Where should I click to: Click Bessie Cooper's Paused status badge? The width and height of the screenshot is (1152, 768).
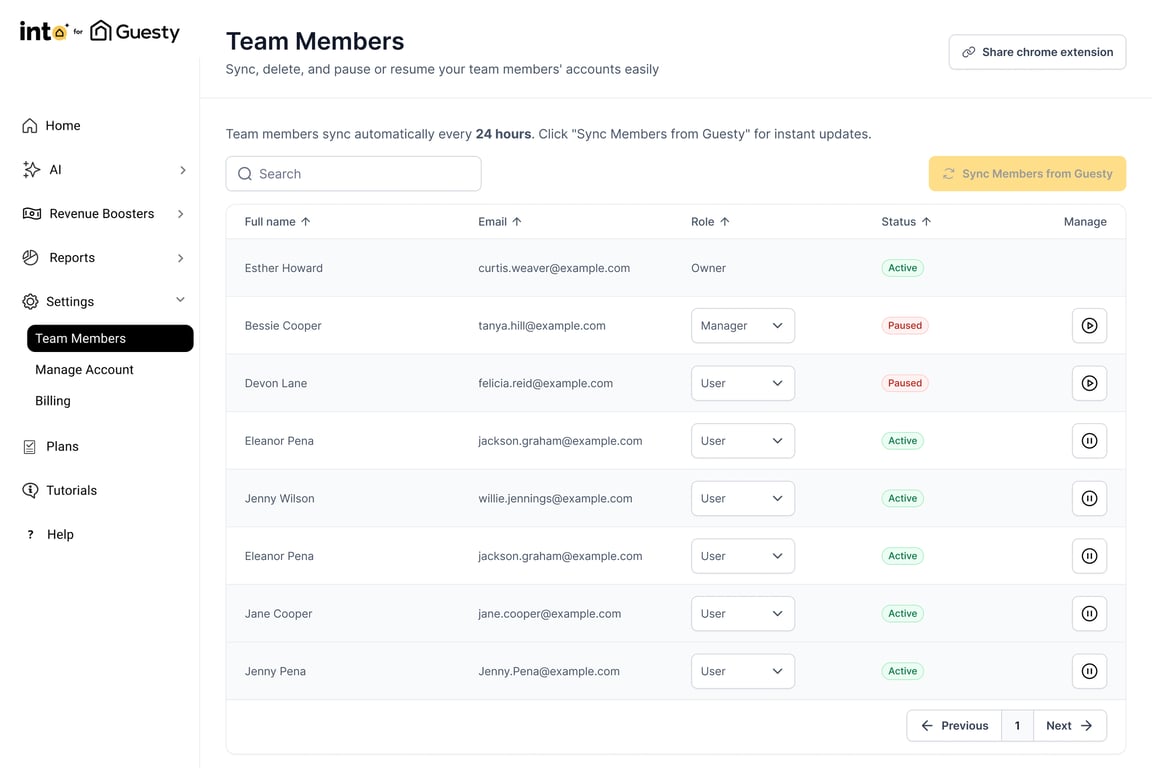click(x=904, y=326)
